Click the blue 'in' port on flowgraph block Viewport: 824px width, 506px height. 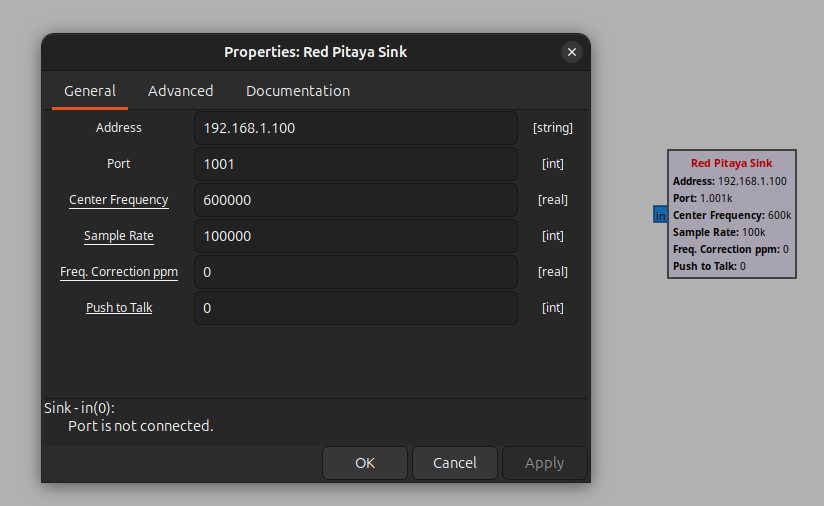(660, 214)
